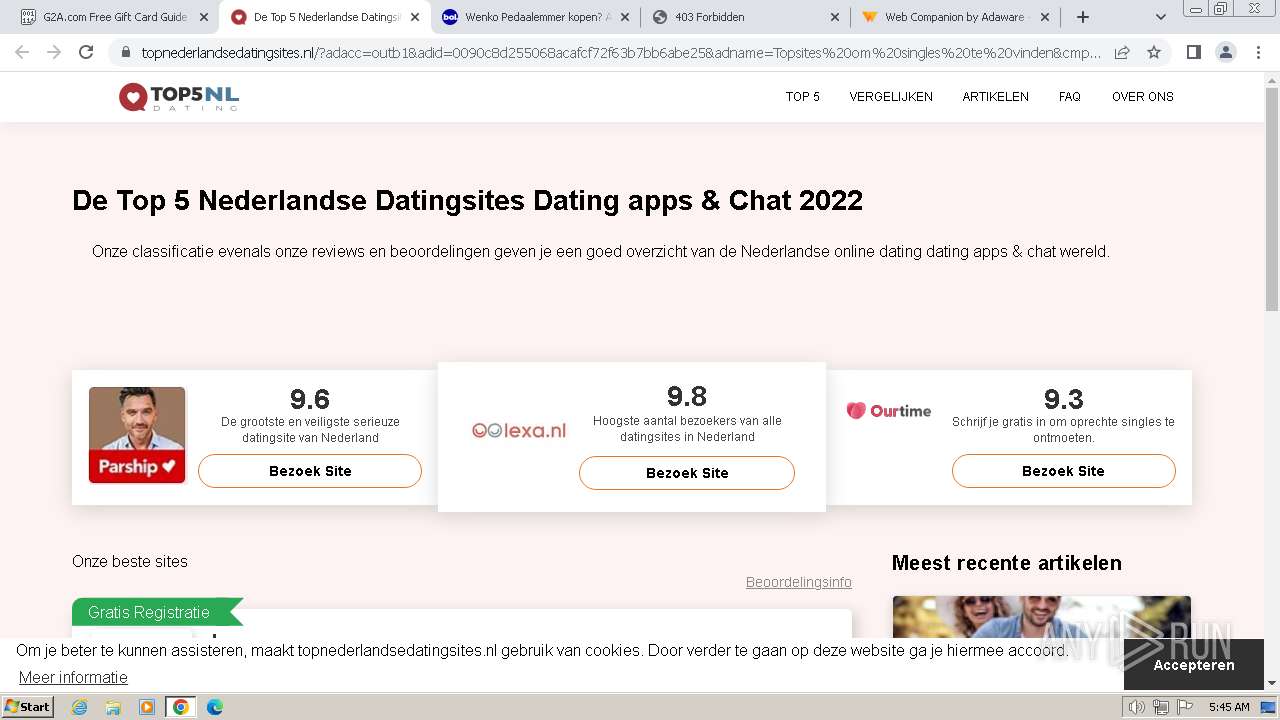Go back to the previous page
Image resolution: width=1280 pixels, height=720 pixels.
(x=22, y=52)
